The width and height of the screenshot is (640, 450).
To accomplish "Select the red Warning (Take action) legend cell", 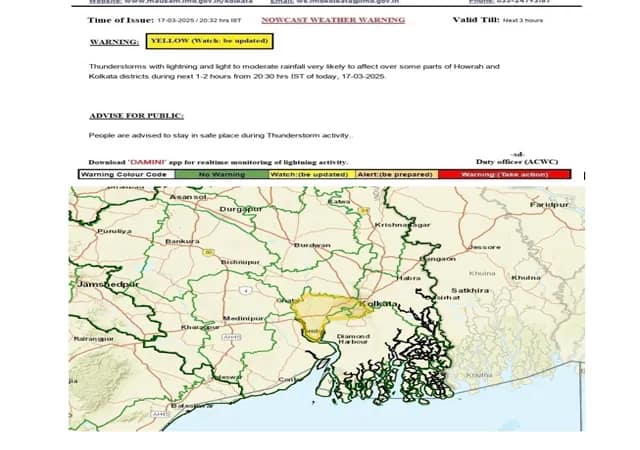I will 504,174.
